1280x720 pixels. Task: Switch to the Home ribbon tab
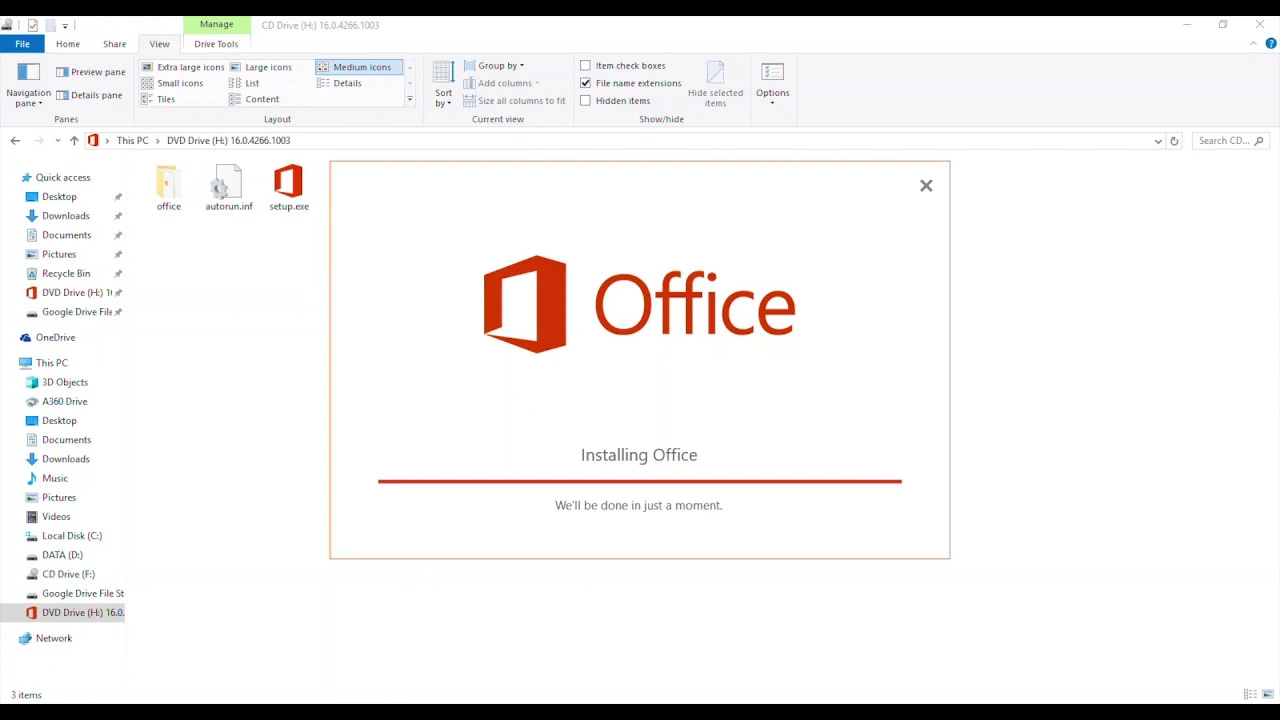point(68,44)
